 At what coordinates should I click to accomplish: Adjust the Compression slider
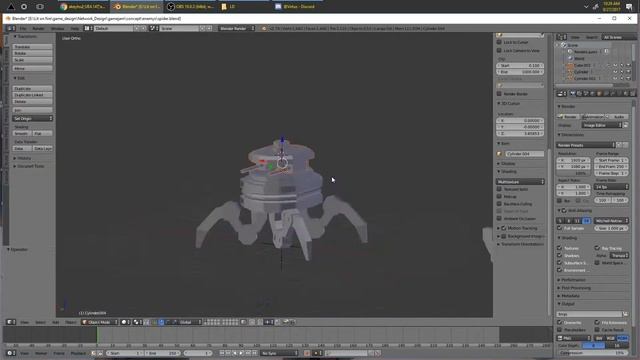tap(593, 353)
